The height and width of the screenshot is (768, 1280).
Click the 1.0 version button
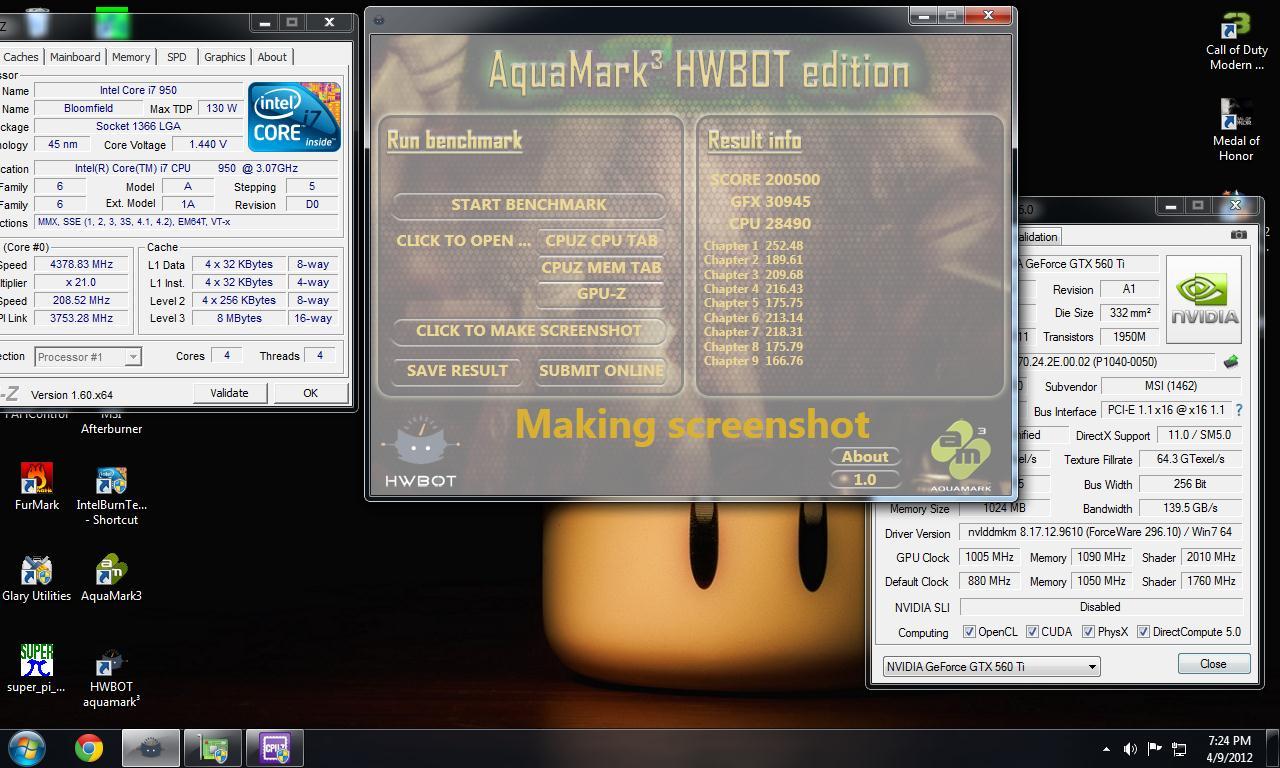(x=865, y=479)
